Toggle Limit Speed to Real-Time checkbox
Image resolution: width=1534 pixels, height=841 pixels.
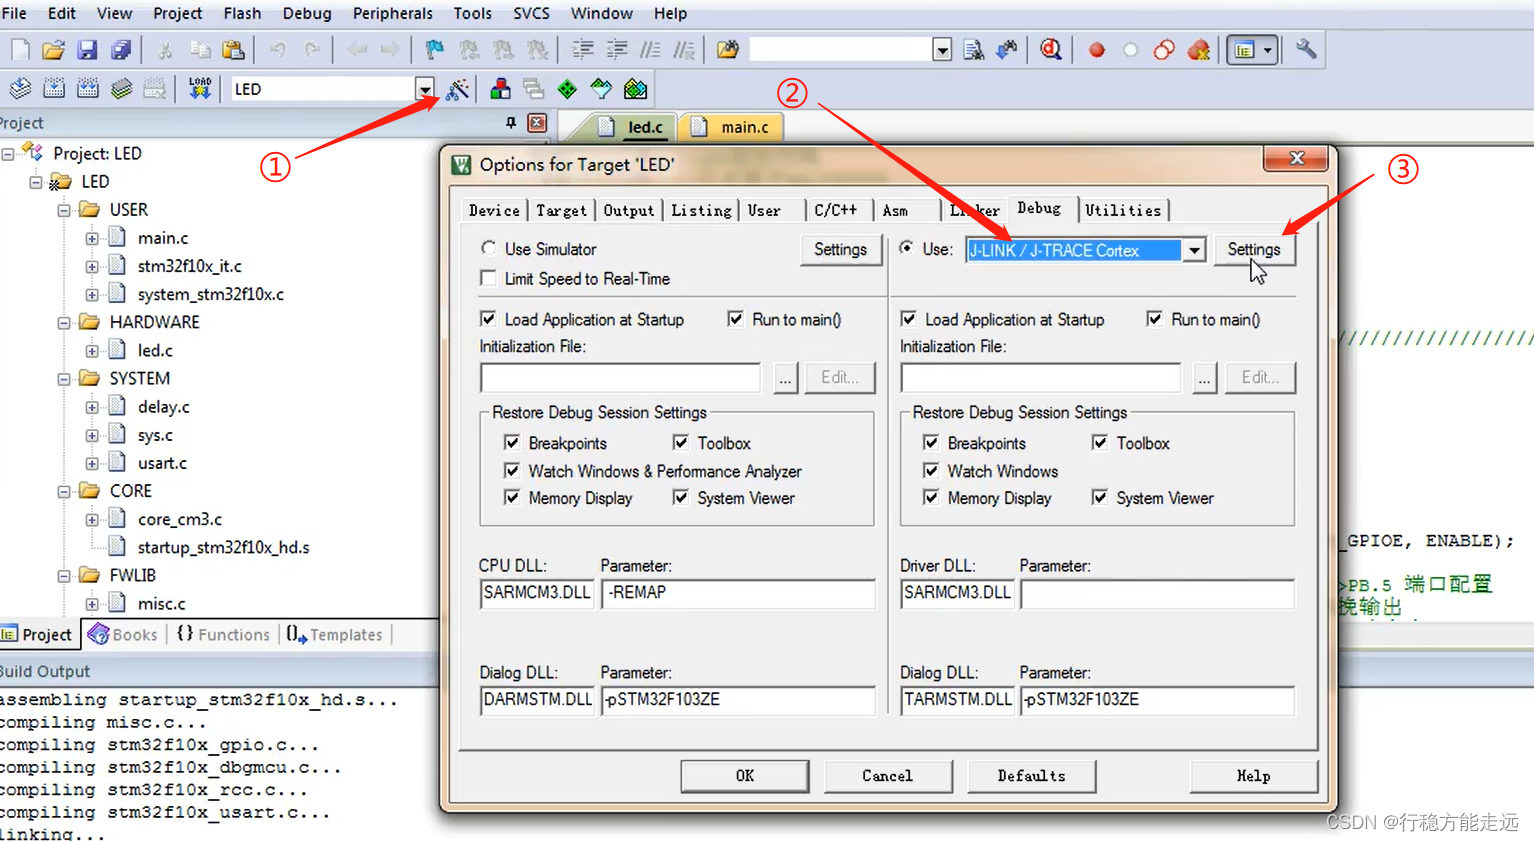pyautogui.click(x=488, y=278)
